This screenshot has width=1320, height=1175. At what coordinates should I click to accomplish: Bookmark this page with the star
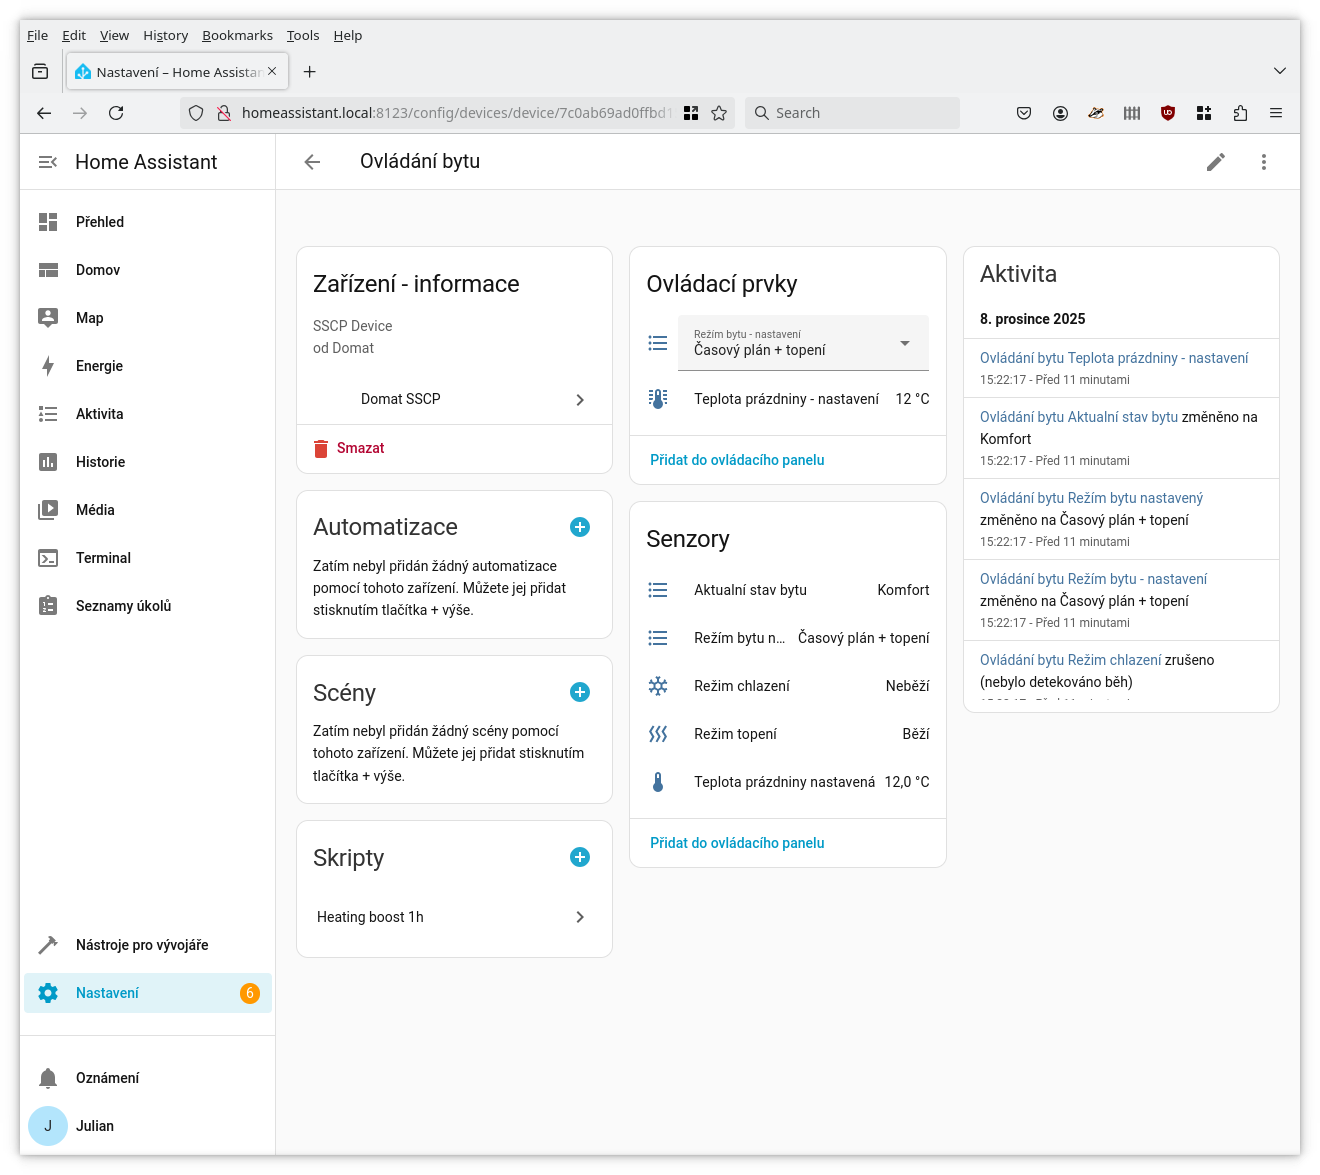(x=719, y=113)
